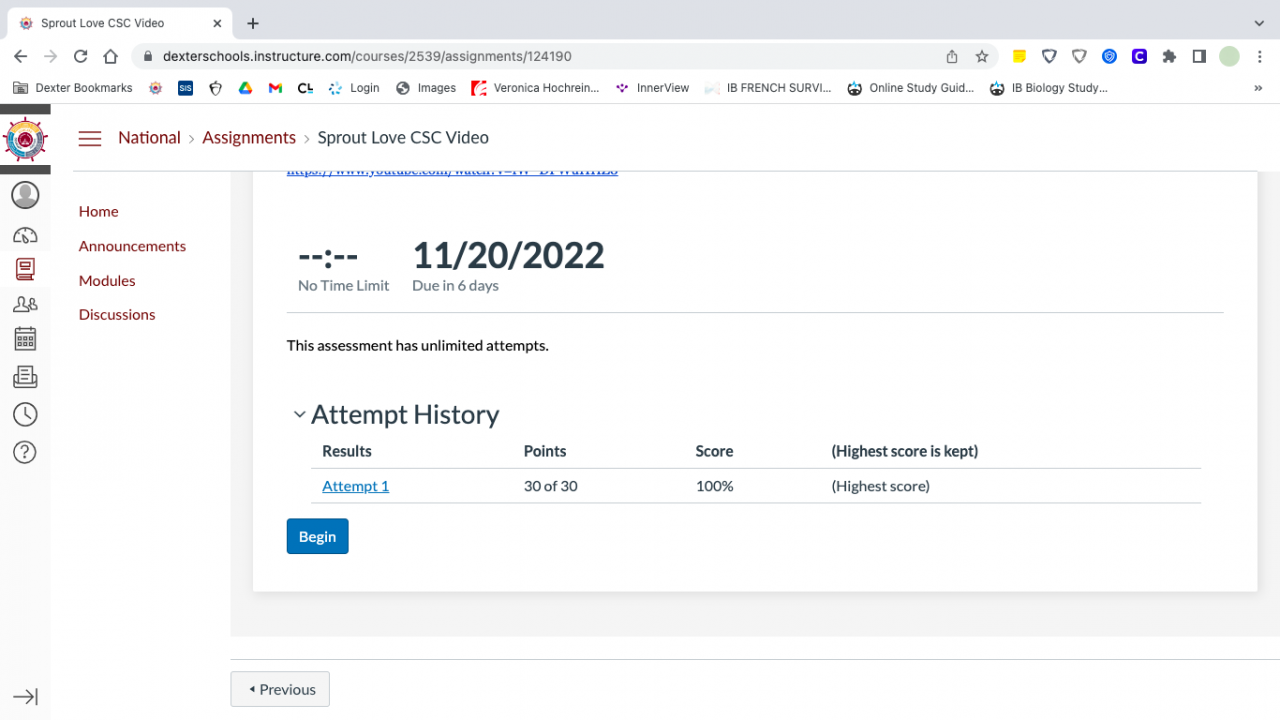
Task: Open the Courses book icon
Action: point(25,269)
